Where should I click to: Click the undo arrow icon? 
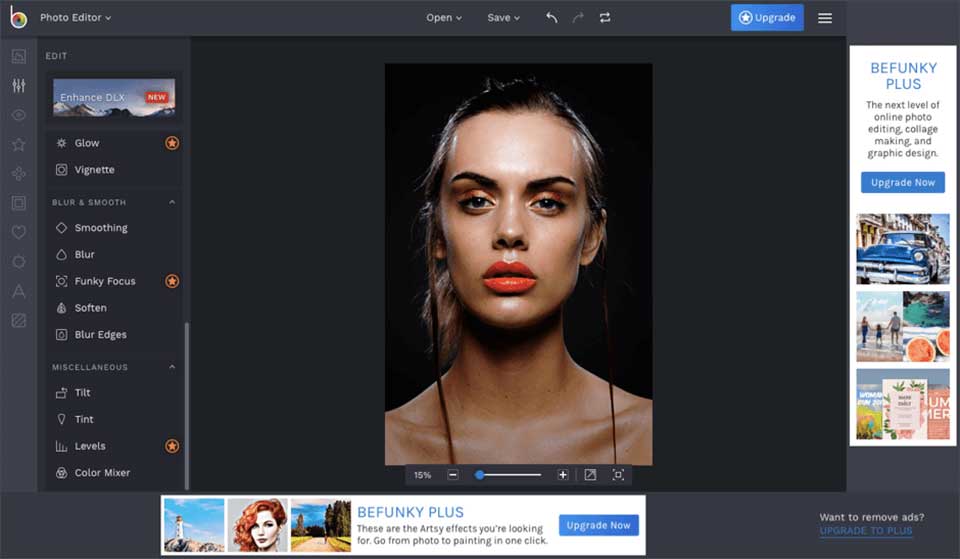(552, 18)
